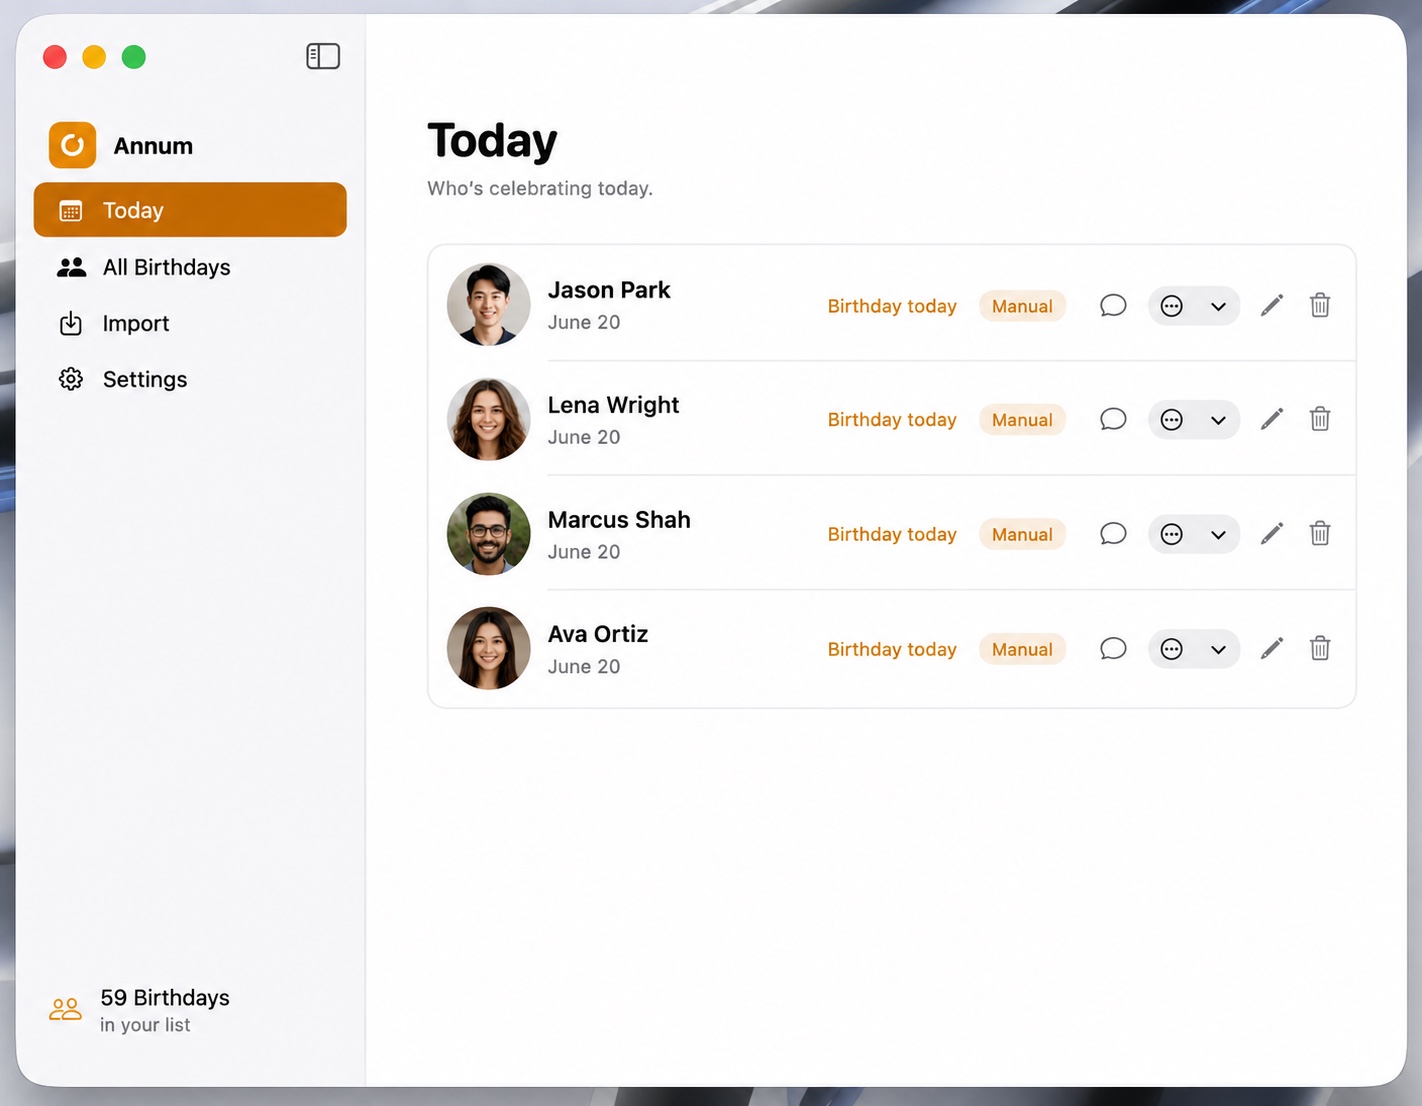Click Marcus Shah's profile photo
Image resolution: width=1422 pixels, height=1106 pixels.
pos(488,533)
